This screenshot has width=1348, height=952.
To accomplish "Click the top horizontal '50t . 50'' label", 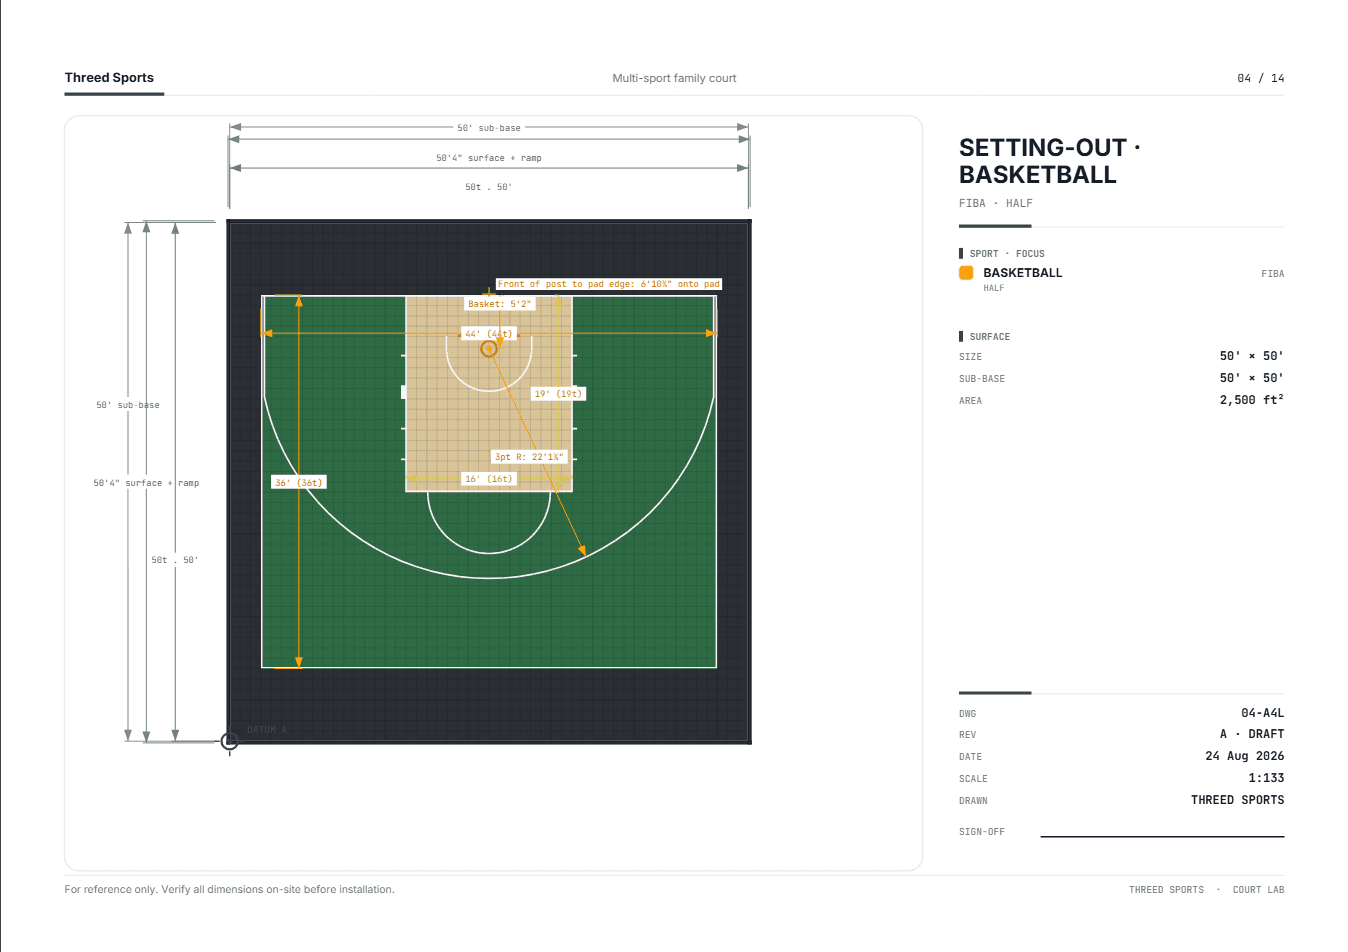I will (x=489, y=187).
